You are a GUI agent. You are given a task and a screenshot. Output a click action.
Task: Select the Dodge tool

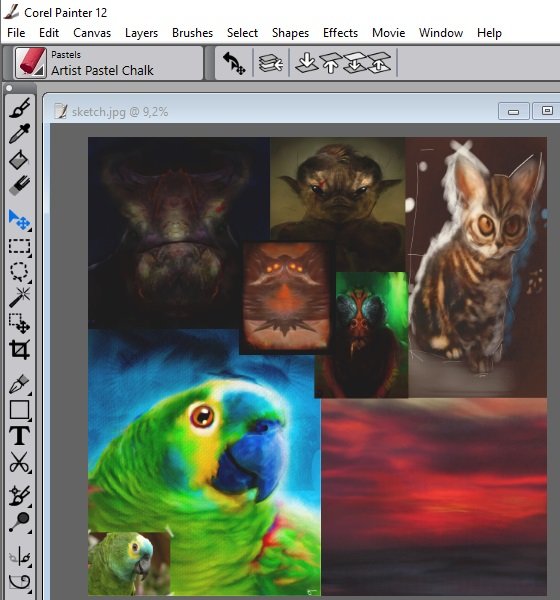20,522
